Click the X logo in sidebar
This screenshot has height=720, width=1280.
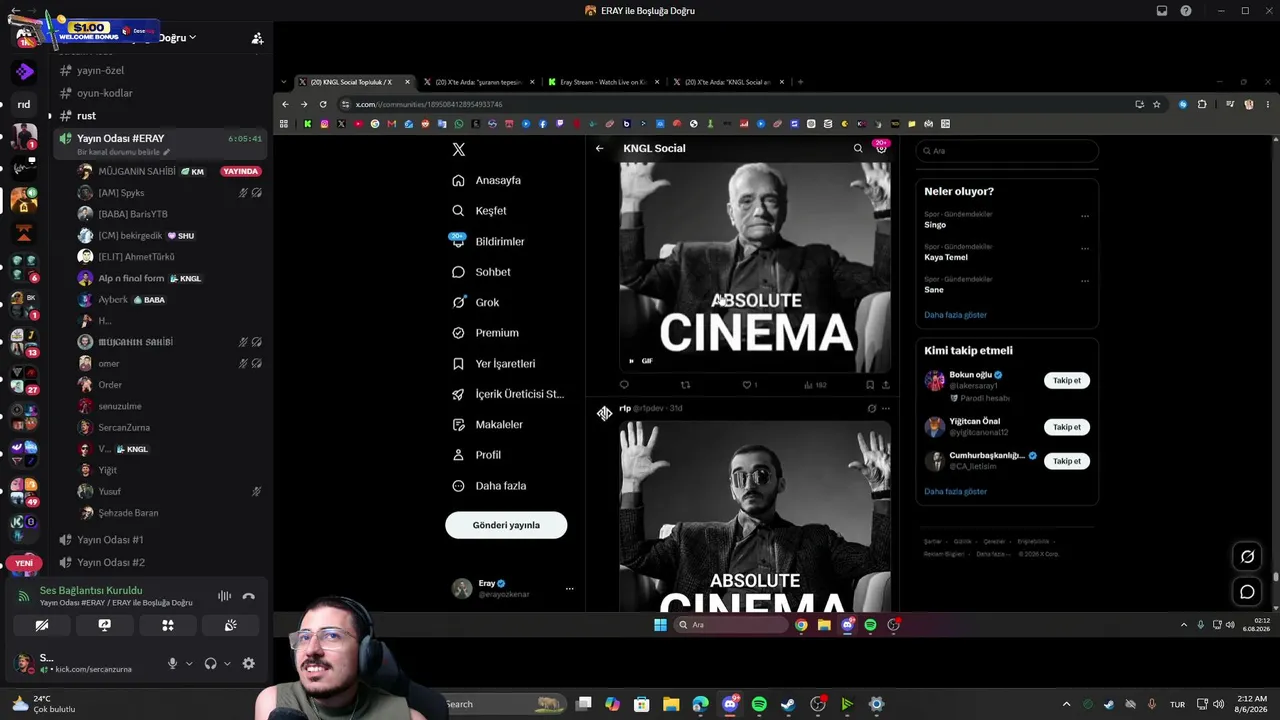pos(459,149)
